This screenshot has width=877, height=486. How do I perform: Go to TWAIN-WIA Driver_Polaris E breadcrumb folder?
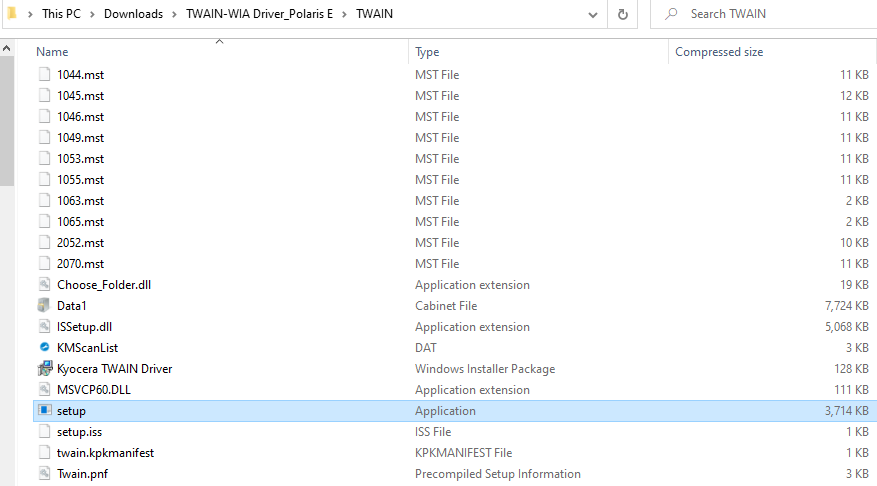point(259,14)
